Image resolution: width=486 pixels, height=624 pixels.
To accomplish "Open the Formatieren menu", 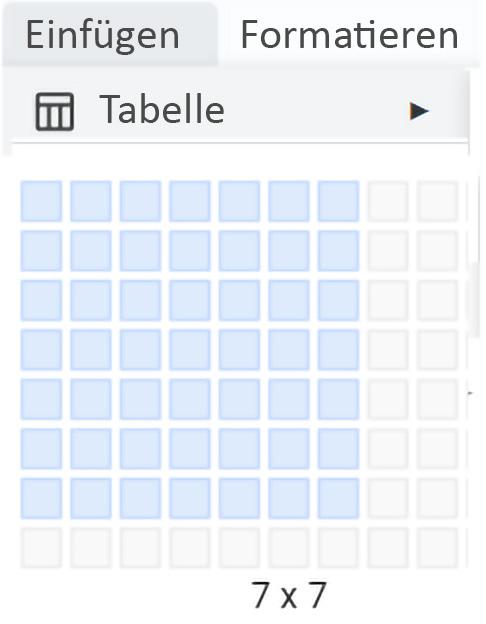I will [x=350, y=35].
